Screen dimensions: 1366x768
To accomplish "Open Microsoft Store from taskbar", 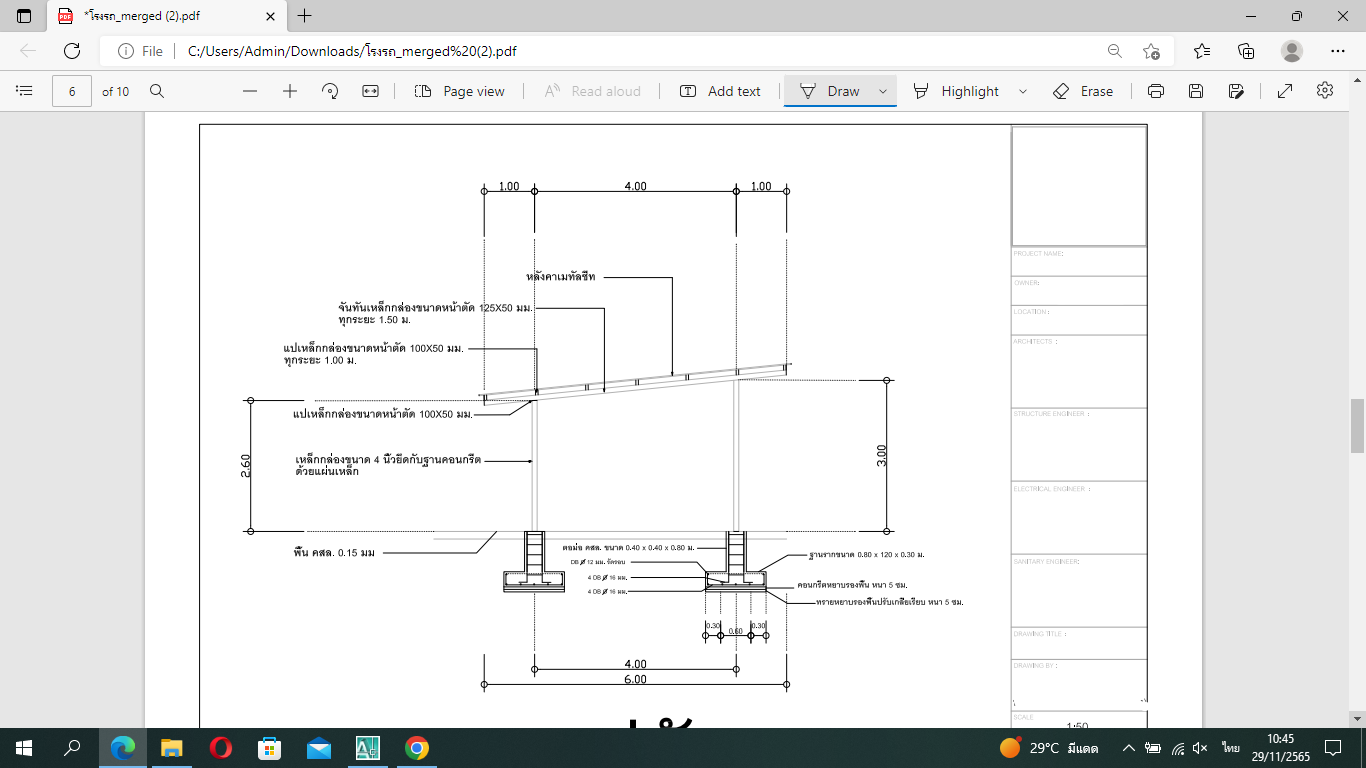I will pyautogui.click(x=270, y=748).
